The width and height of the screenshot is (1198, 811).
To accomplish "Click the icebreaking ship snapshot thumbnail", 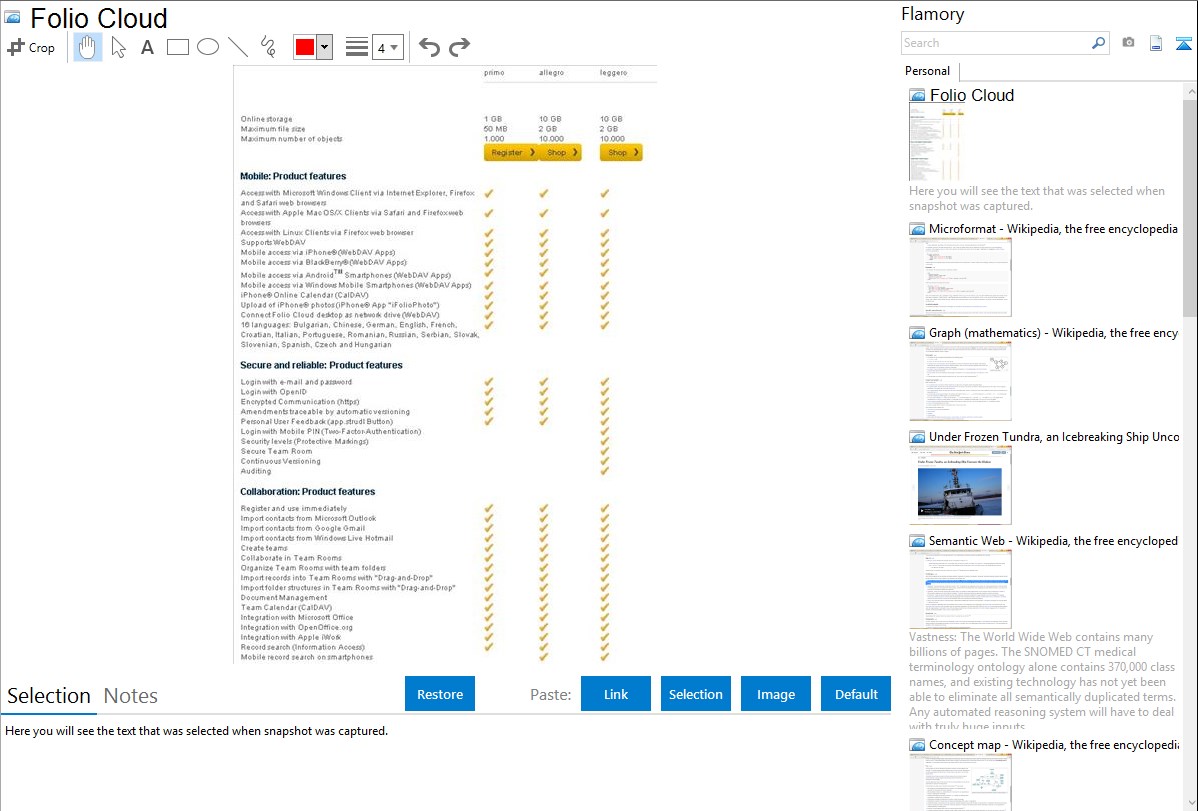I will click(960, 485).
